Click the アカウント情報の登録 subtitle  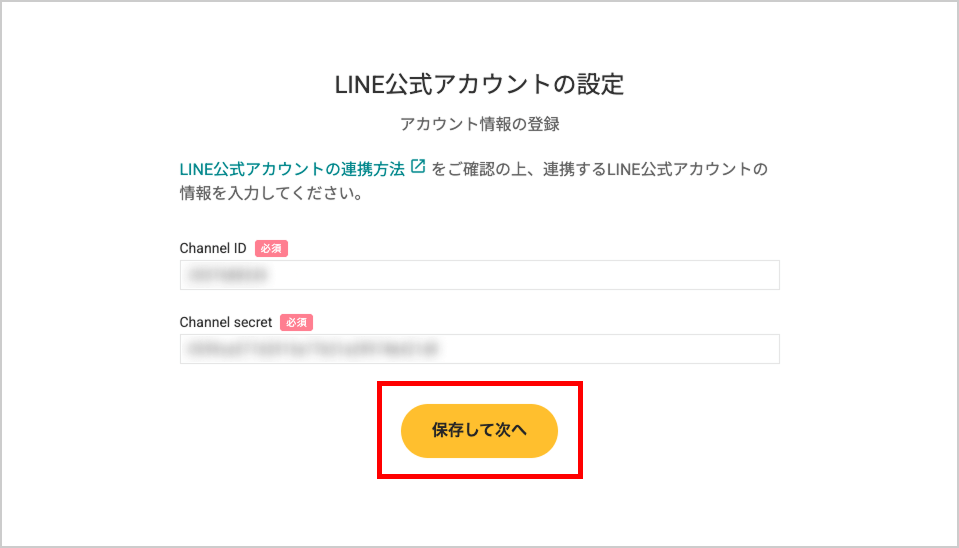click(480, 124)
